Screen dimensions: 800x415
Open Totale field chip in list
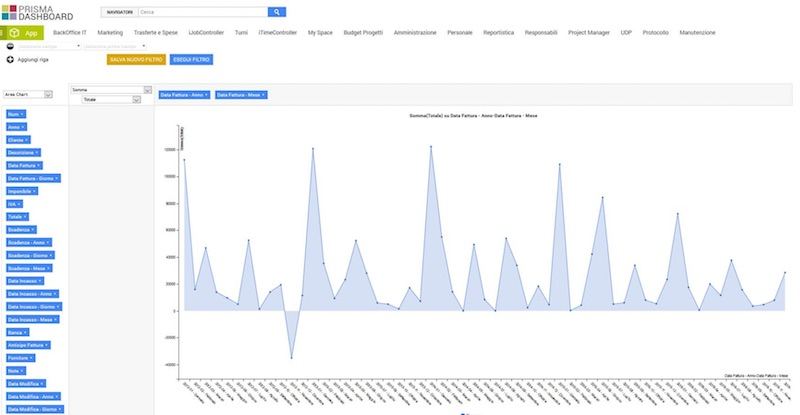(17, 217)
